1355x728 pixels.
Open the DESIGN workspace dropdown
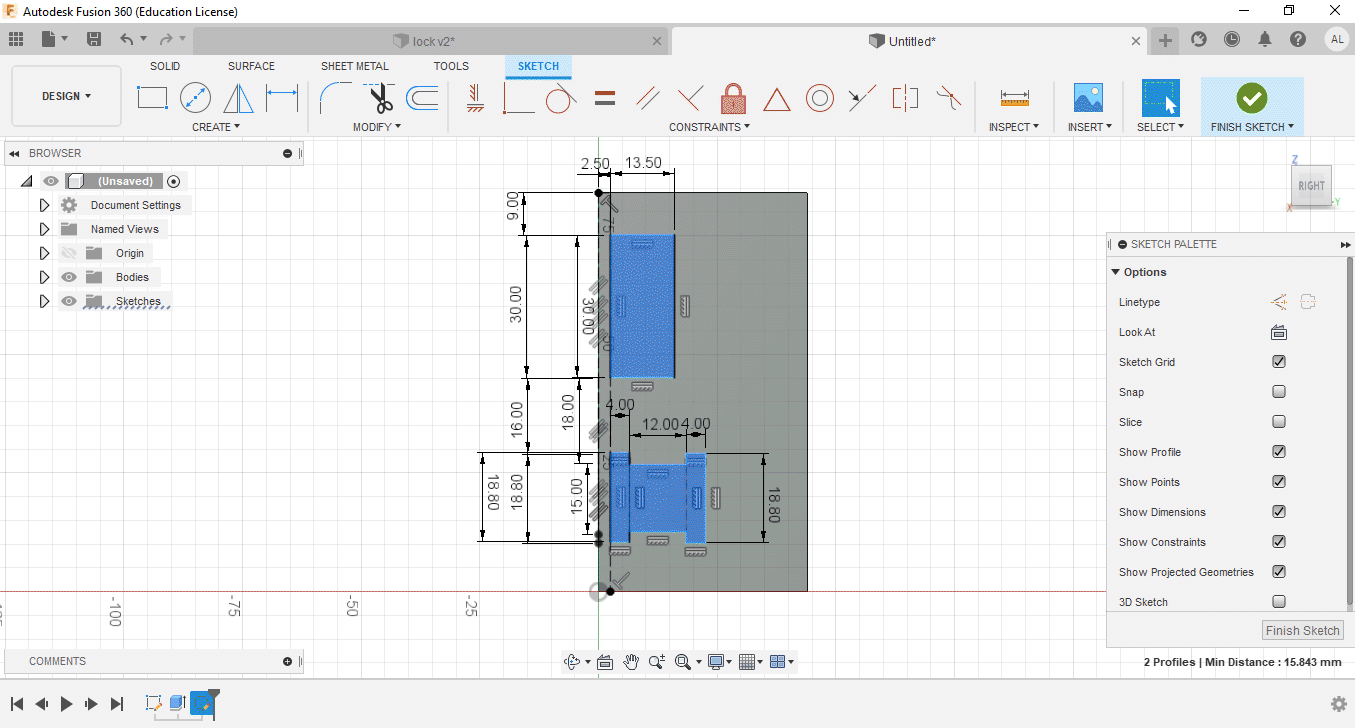coord(66,96)
